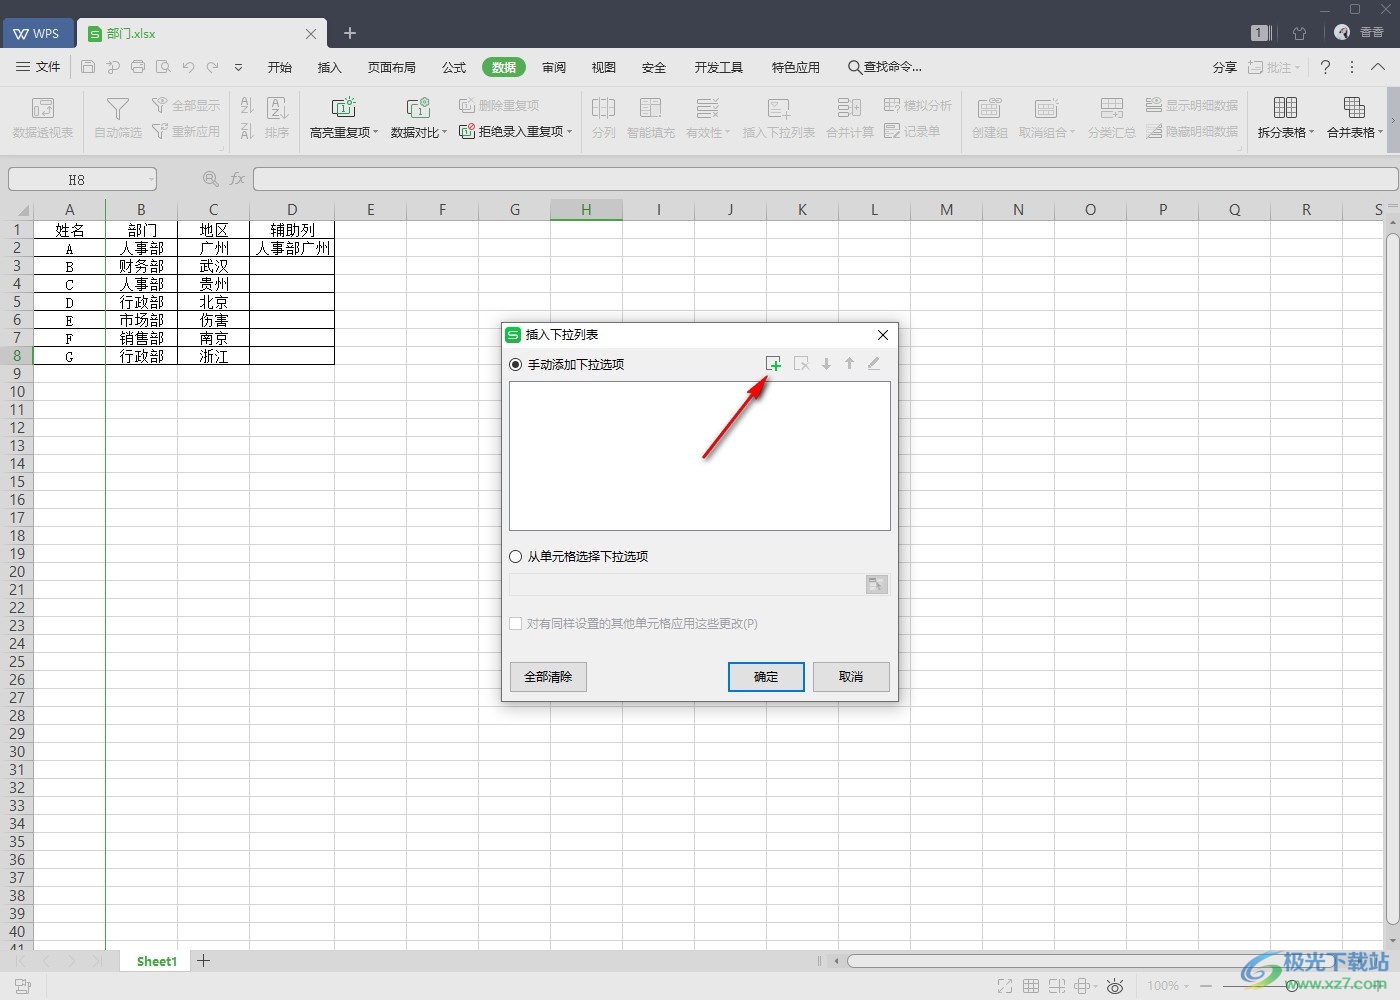Add a new sheet with the plus button

coord(204,961)
